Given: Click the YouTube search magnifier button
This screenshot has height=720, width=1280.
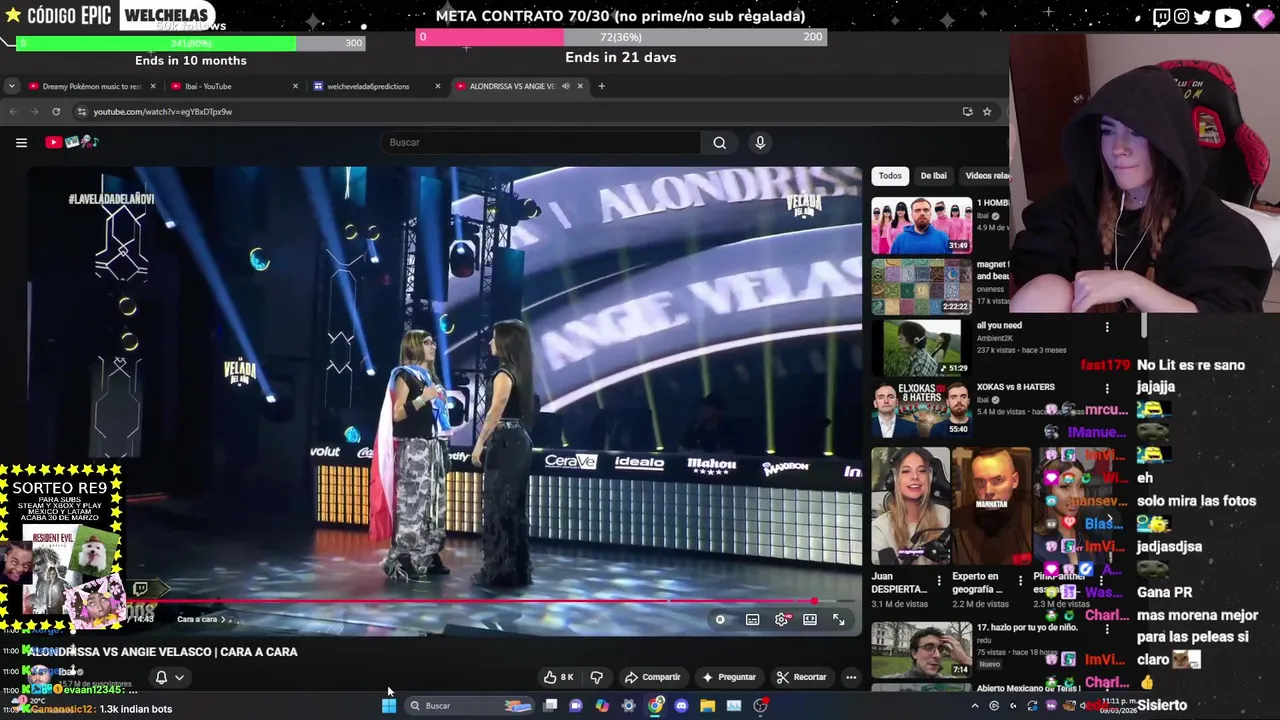Looking at the screenshot, I should 719,143.
